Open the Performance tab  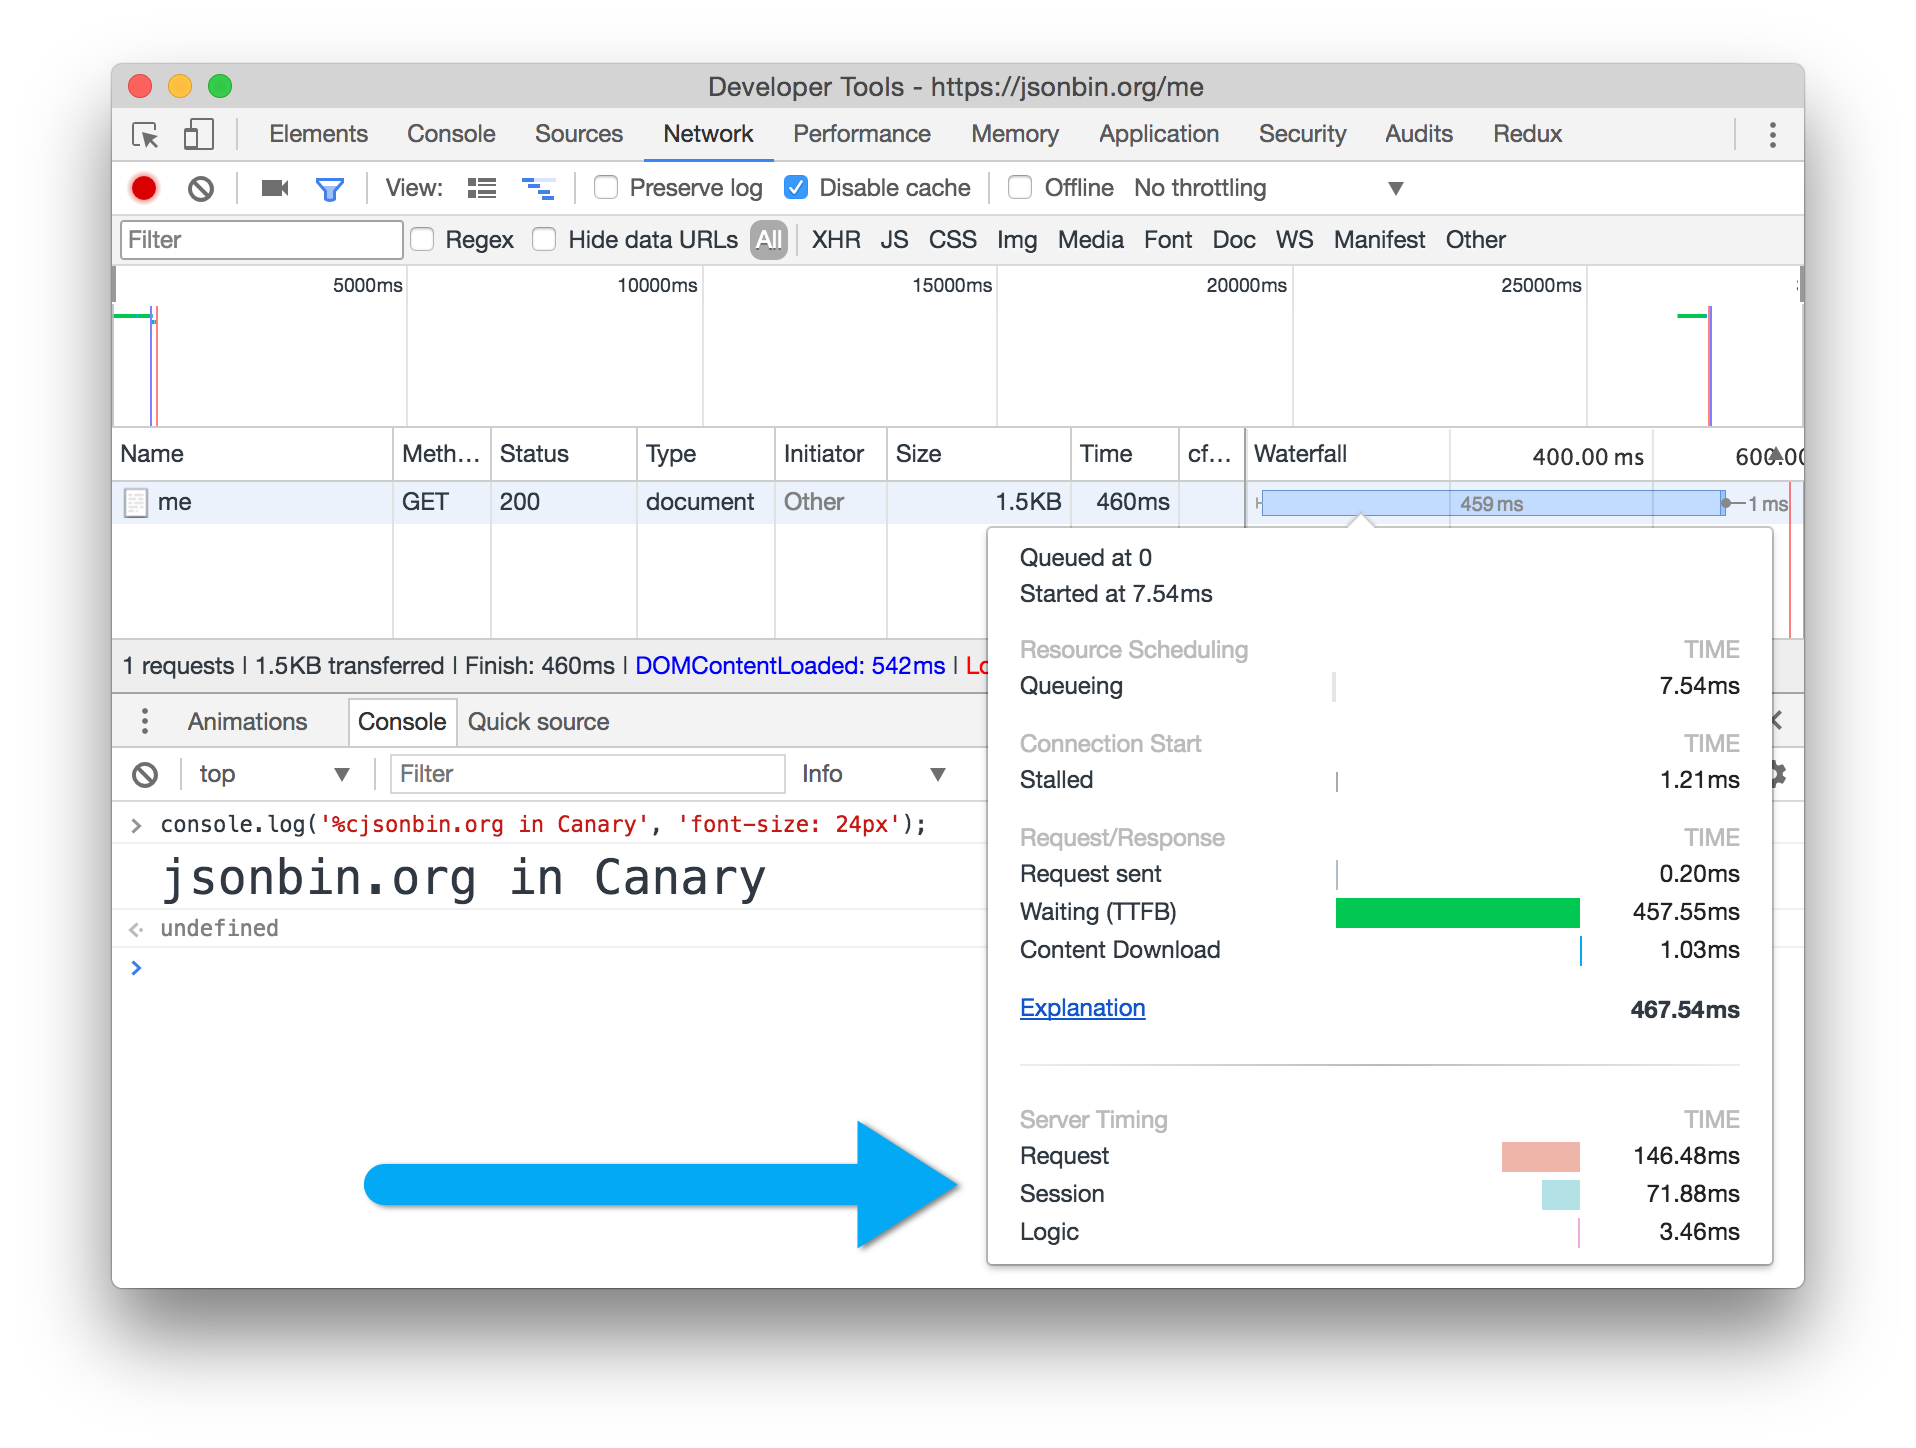point(862,134)
